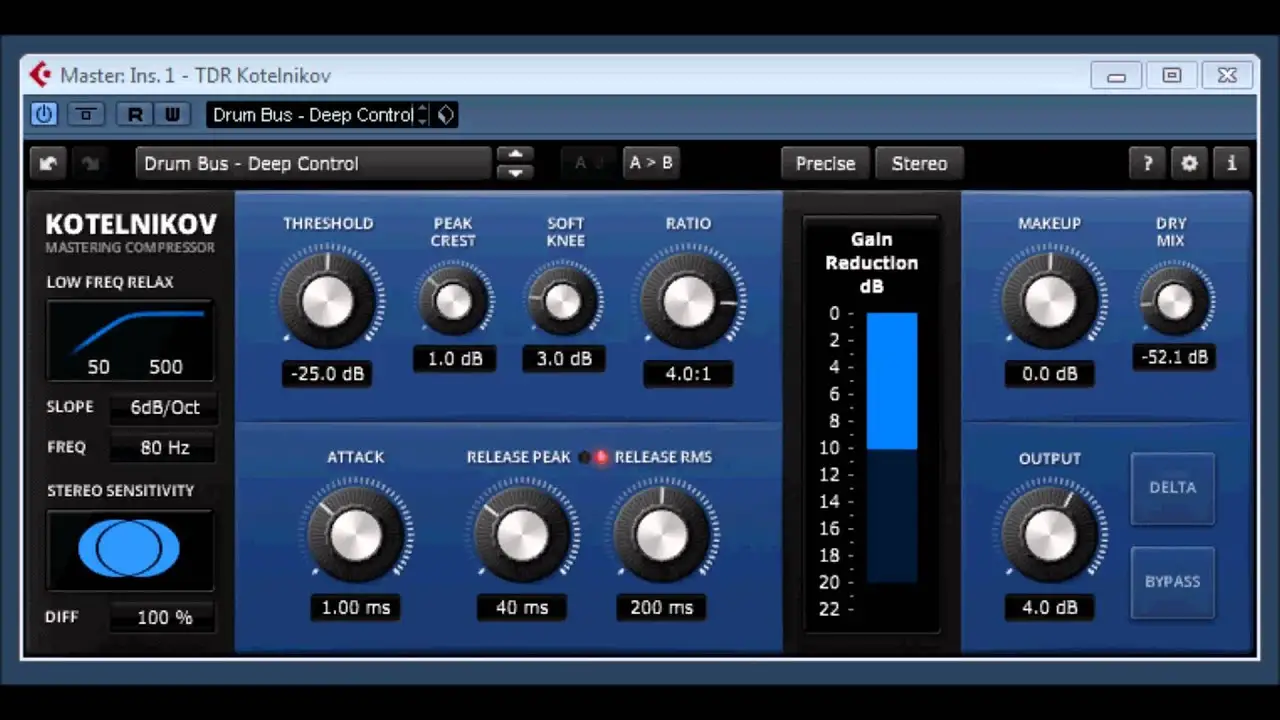Click the Release RMS value 200 ms

click(x=661, y=607)
